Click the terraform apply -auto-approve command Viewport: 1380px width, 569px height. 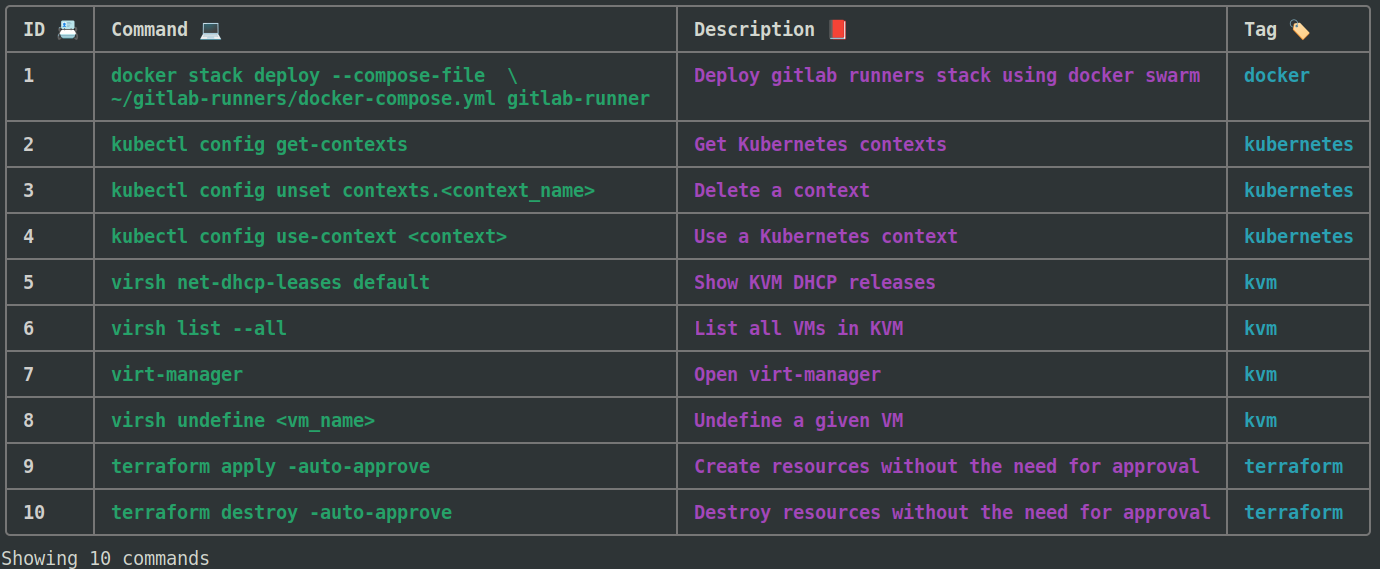click(270, 466)
